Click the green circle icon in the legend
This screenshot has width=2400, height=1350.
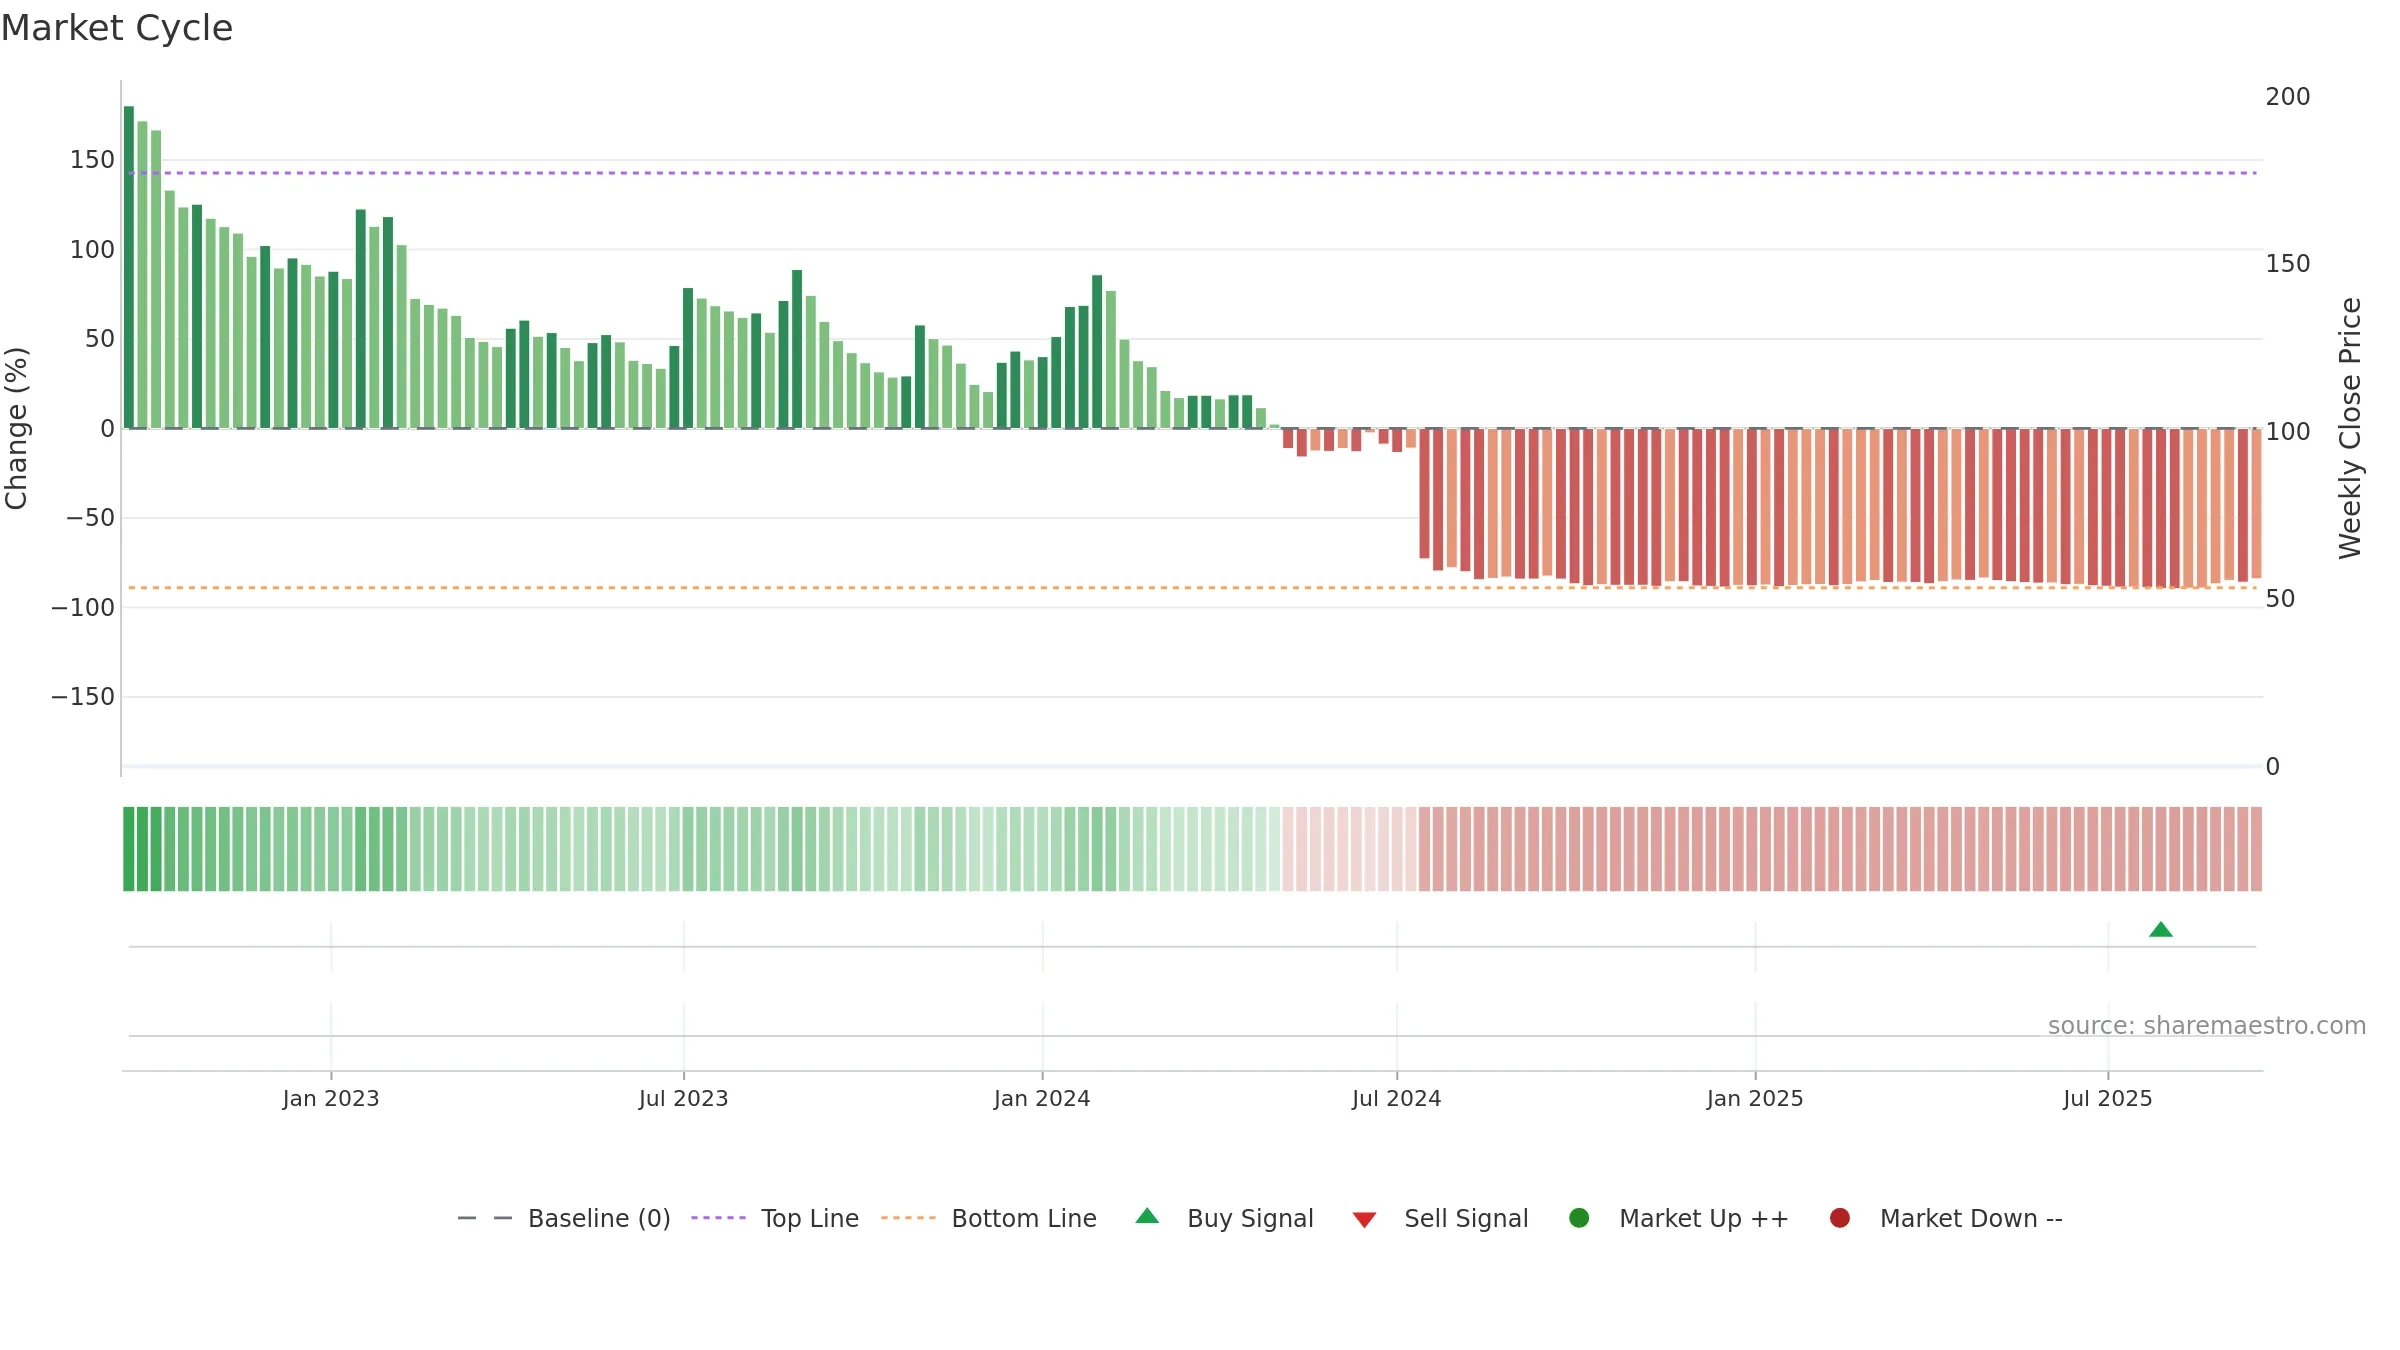click(1579, 1218)
